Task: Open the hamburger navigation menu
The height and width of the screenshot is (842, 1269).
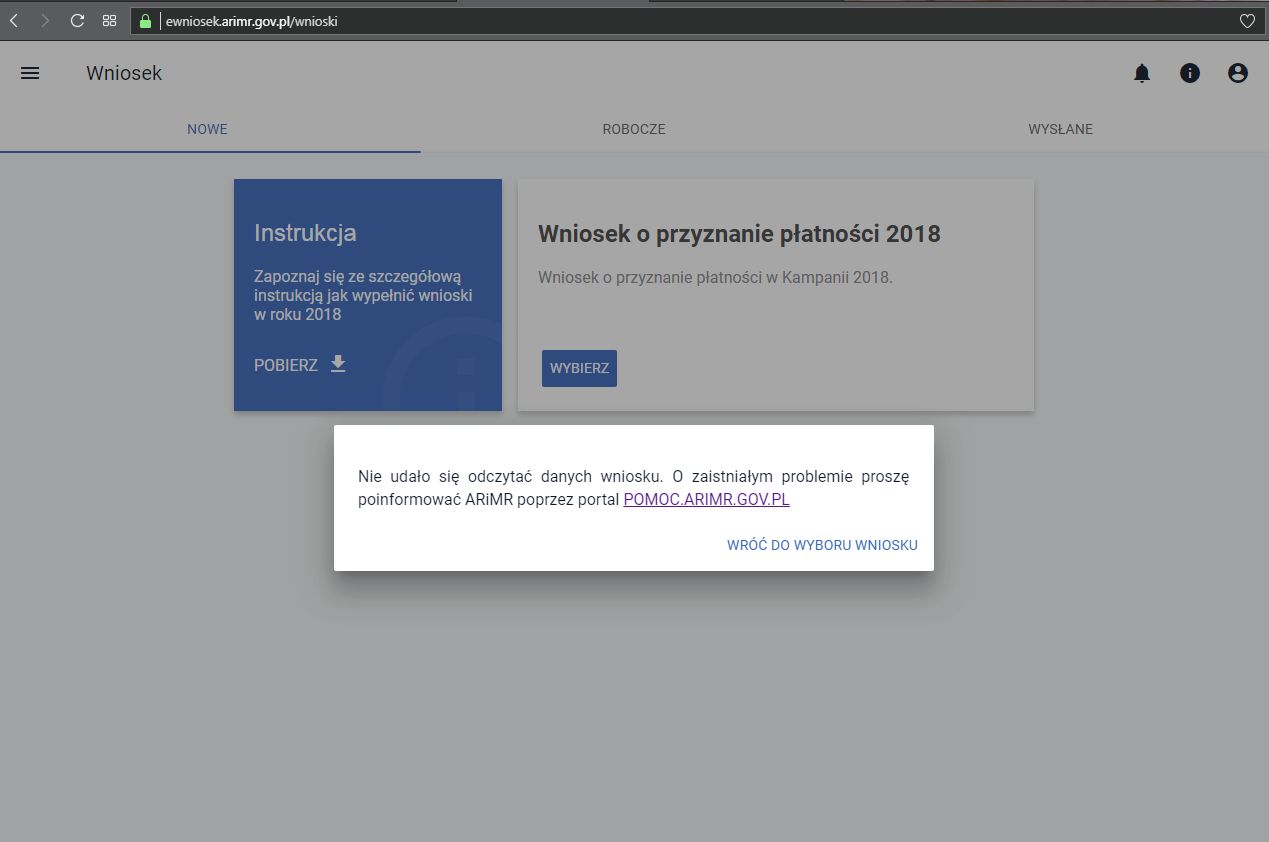Action: [x=30, y=73]
